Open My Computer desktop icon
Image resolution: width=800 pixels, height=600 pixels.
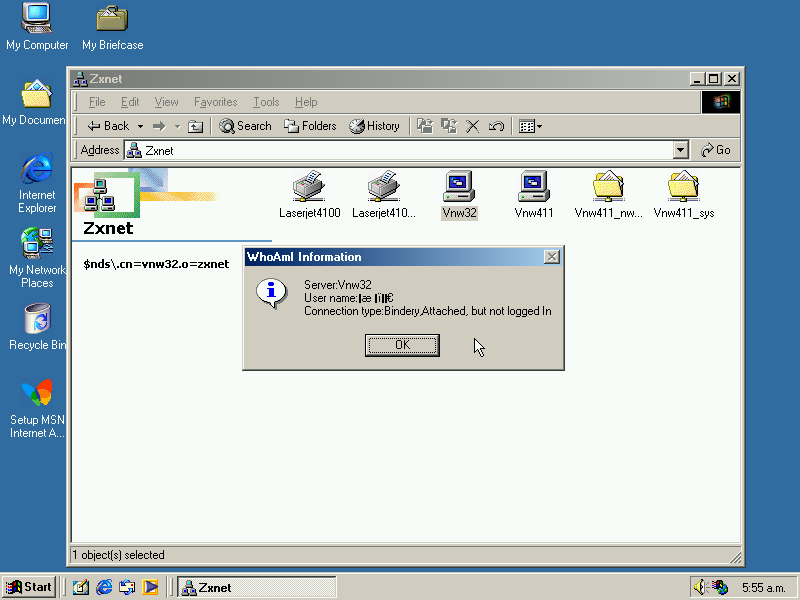point(37,27)
